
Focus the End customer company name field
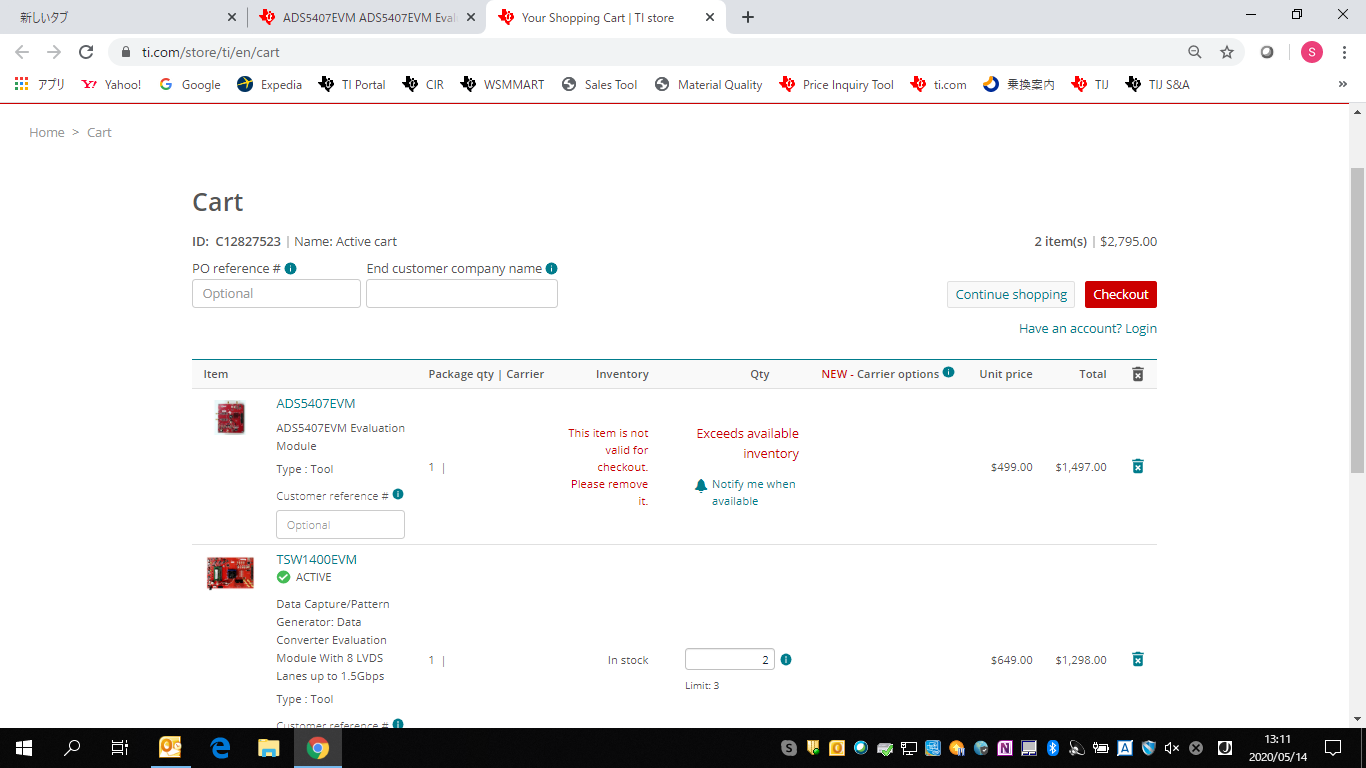(462, 293)
